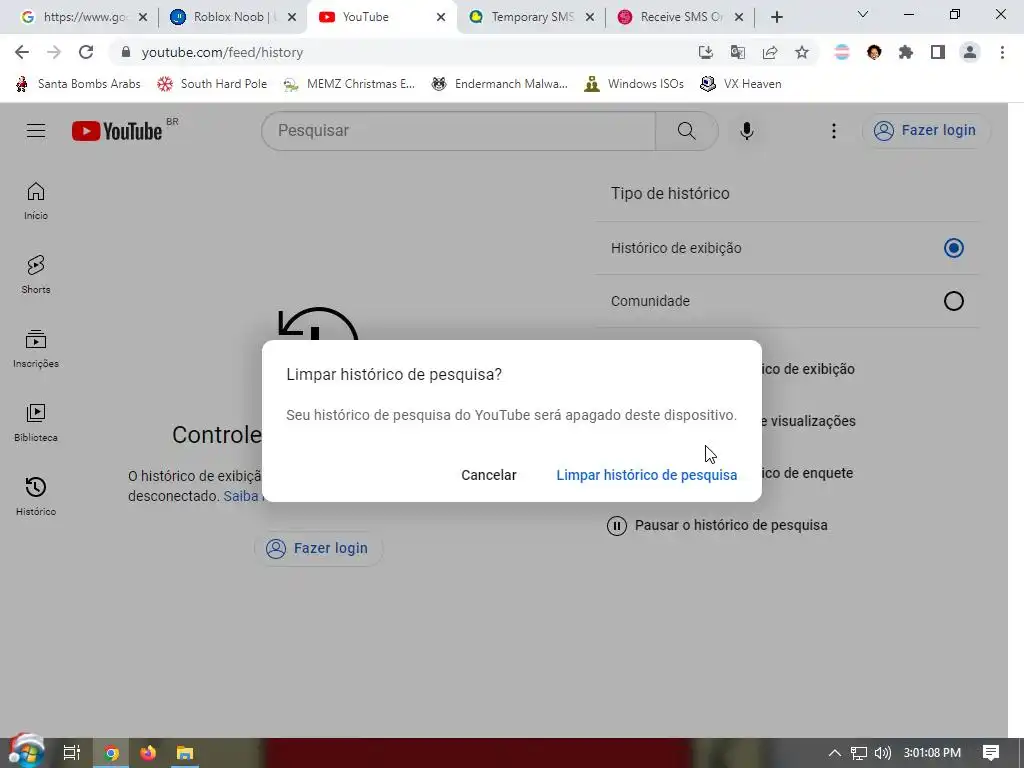Go back with the browser back arrow

point(22,52)
